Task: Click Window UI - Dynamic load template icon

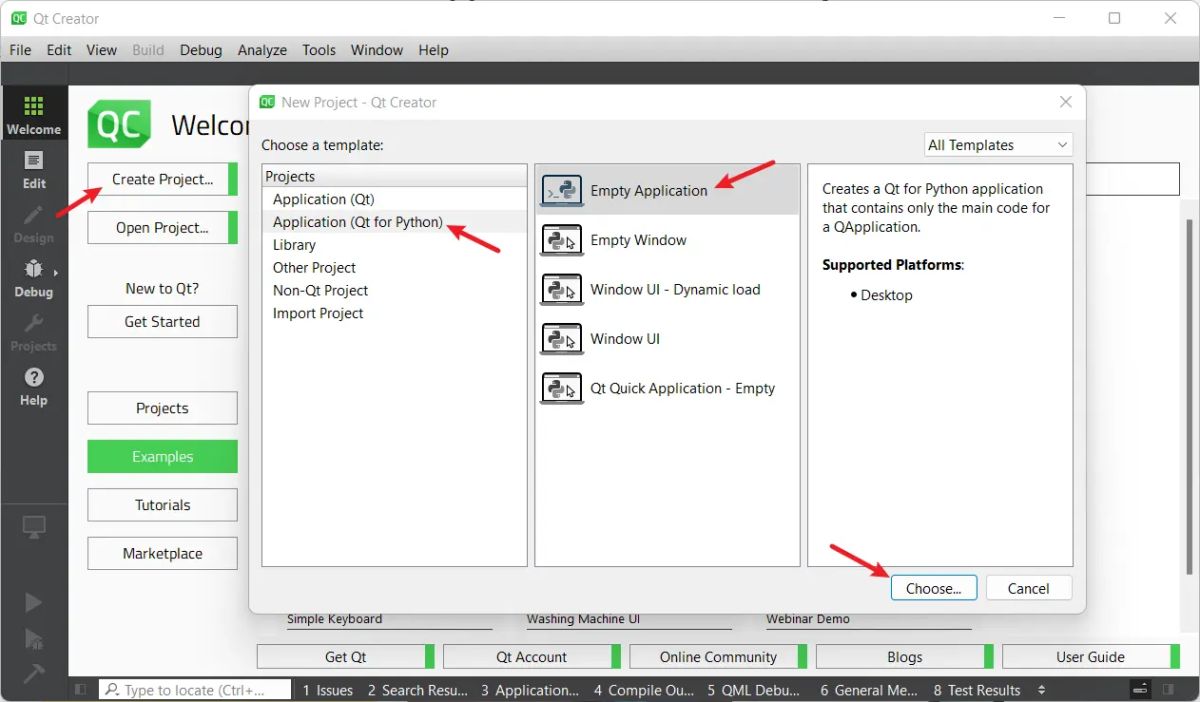Action: [x=562, y=289]
